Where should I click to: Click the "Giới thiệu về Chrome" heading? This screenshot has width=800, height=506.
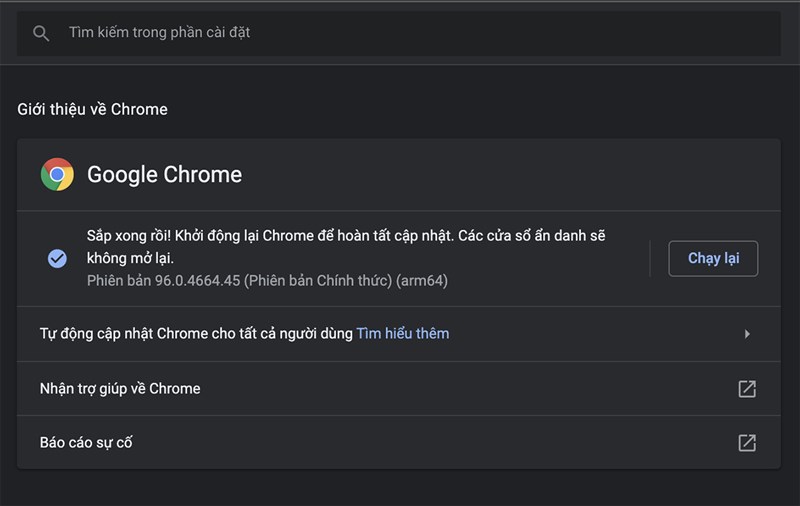[92, 109]
